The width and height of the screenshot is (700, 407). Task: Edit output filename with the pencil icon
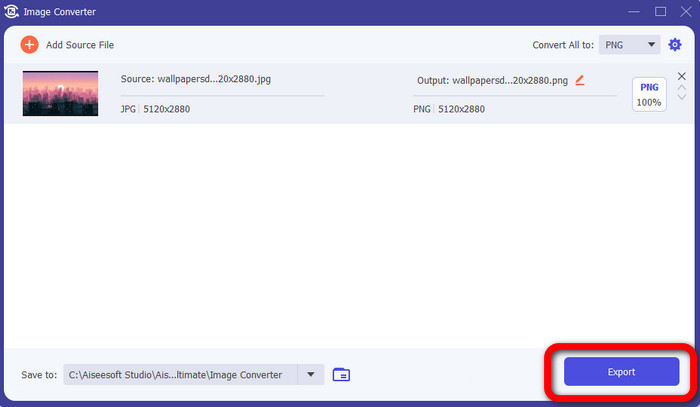tap(579, 80)
